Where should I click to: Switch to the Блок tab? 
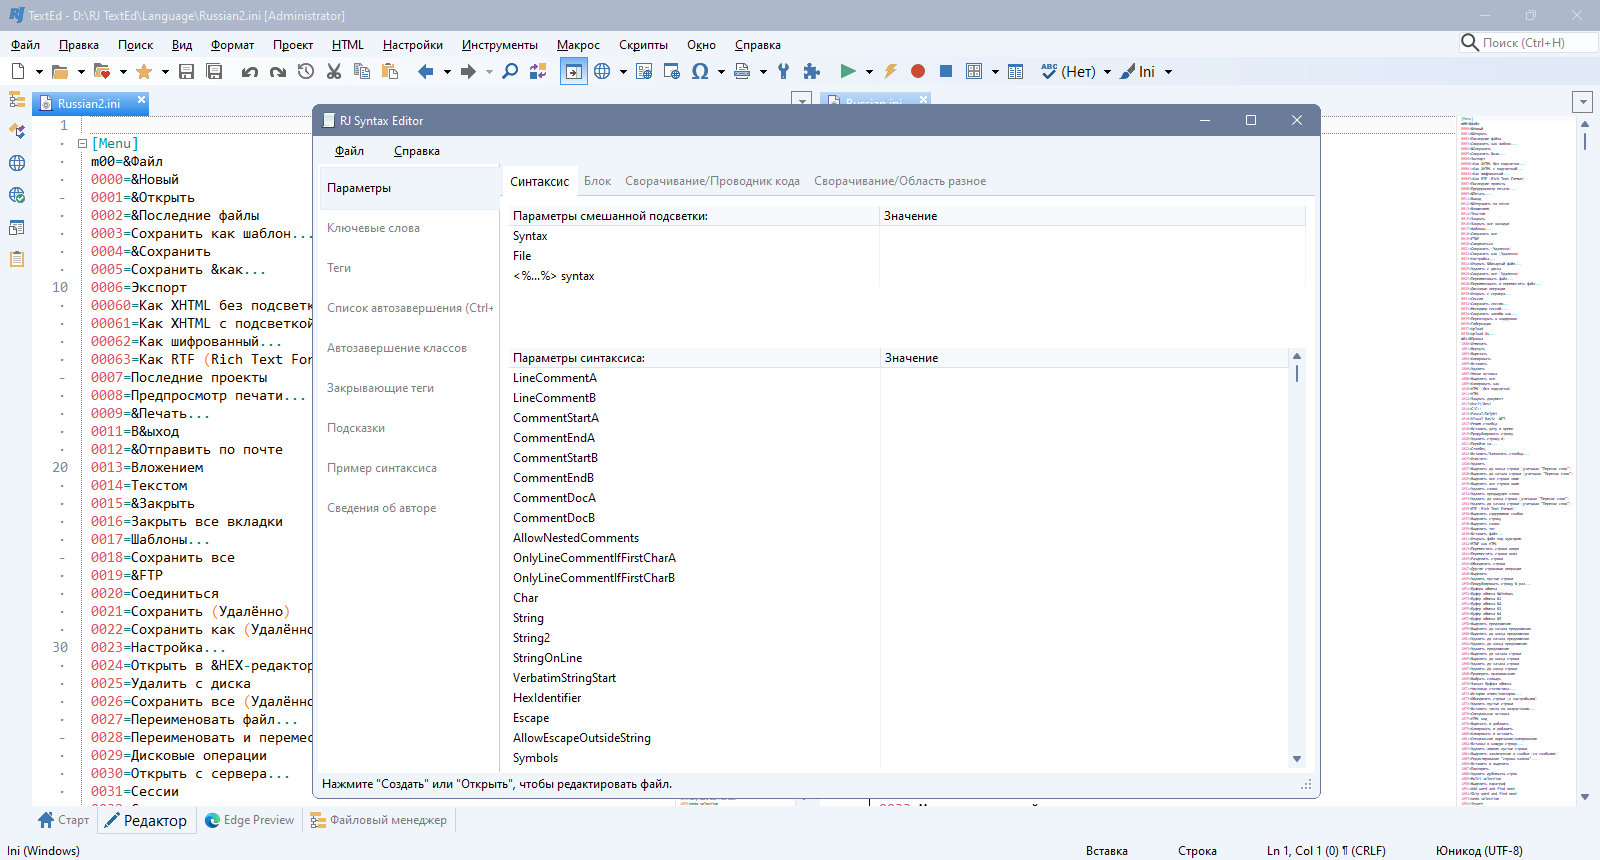point(597,181)
